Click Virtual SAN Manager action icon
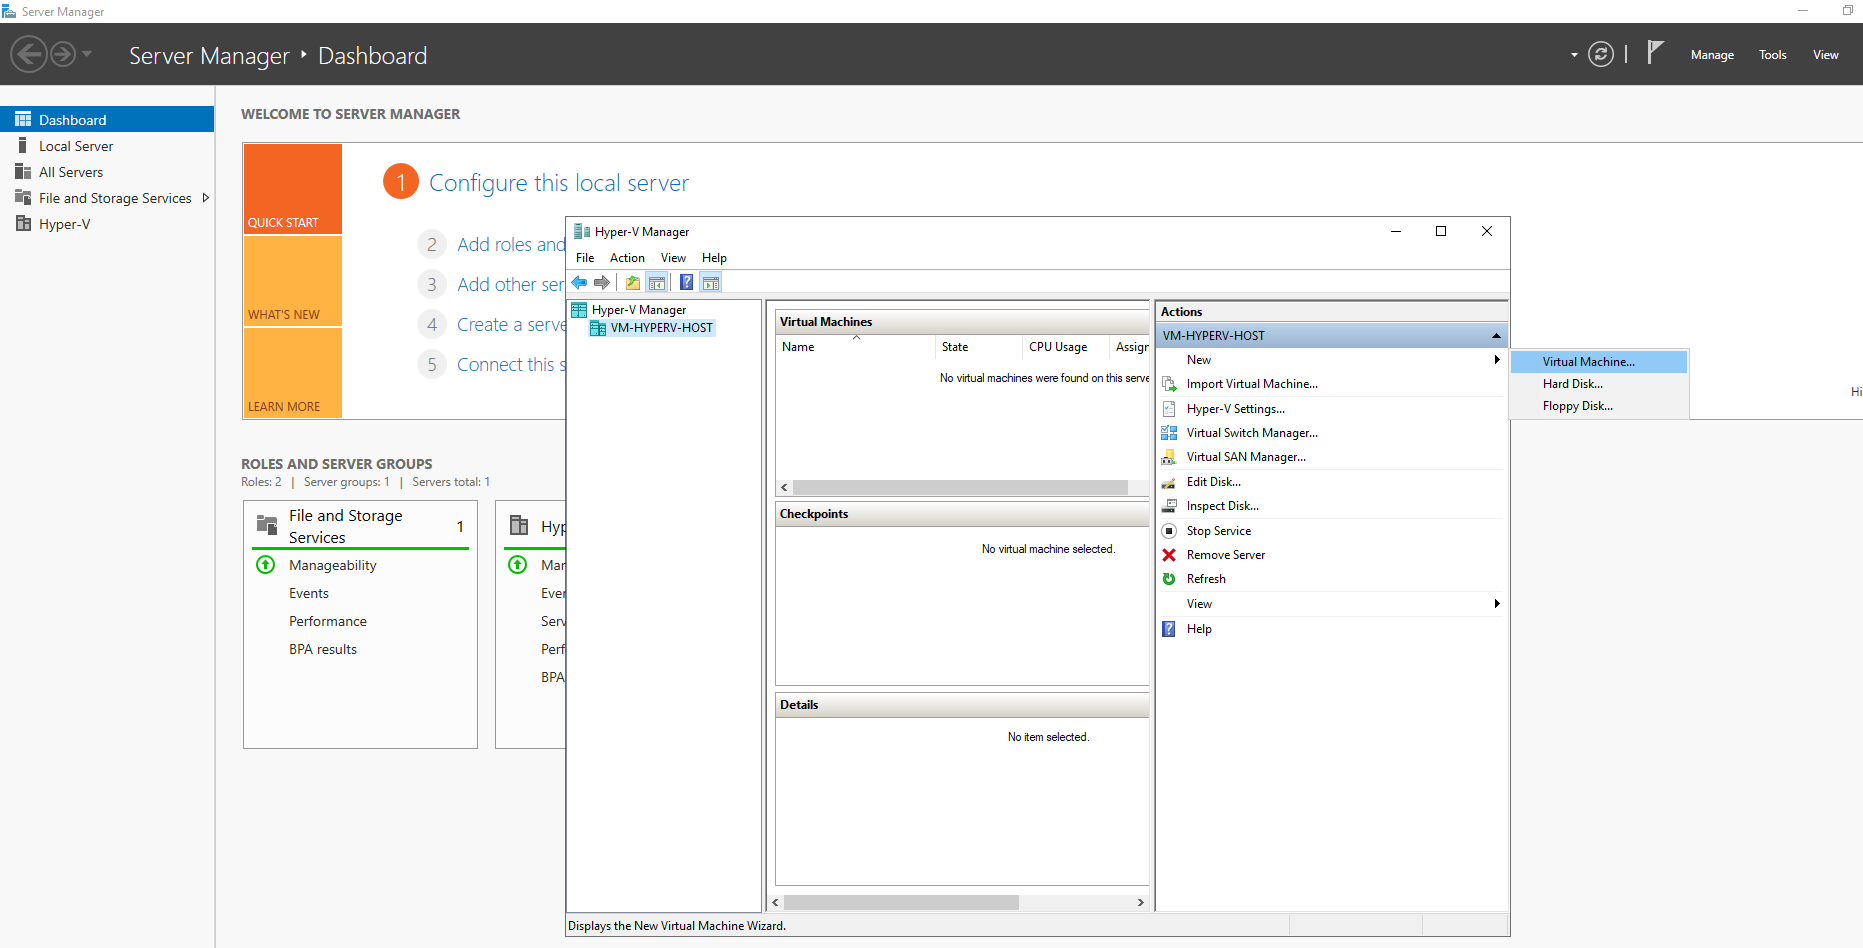 coord(1169,457)
